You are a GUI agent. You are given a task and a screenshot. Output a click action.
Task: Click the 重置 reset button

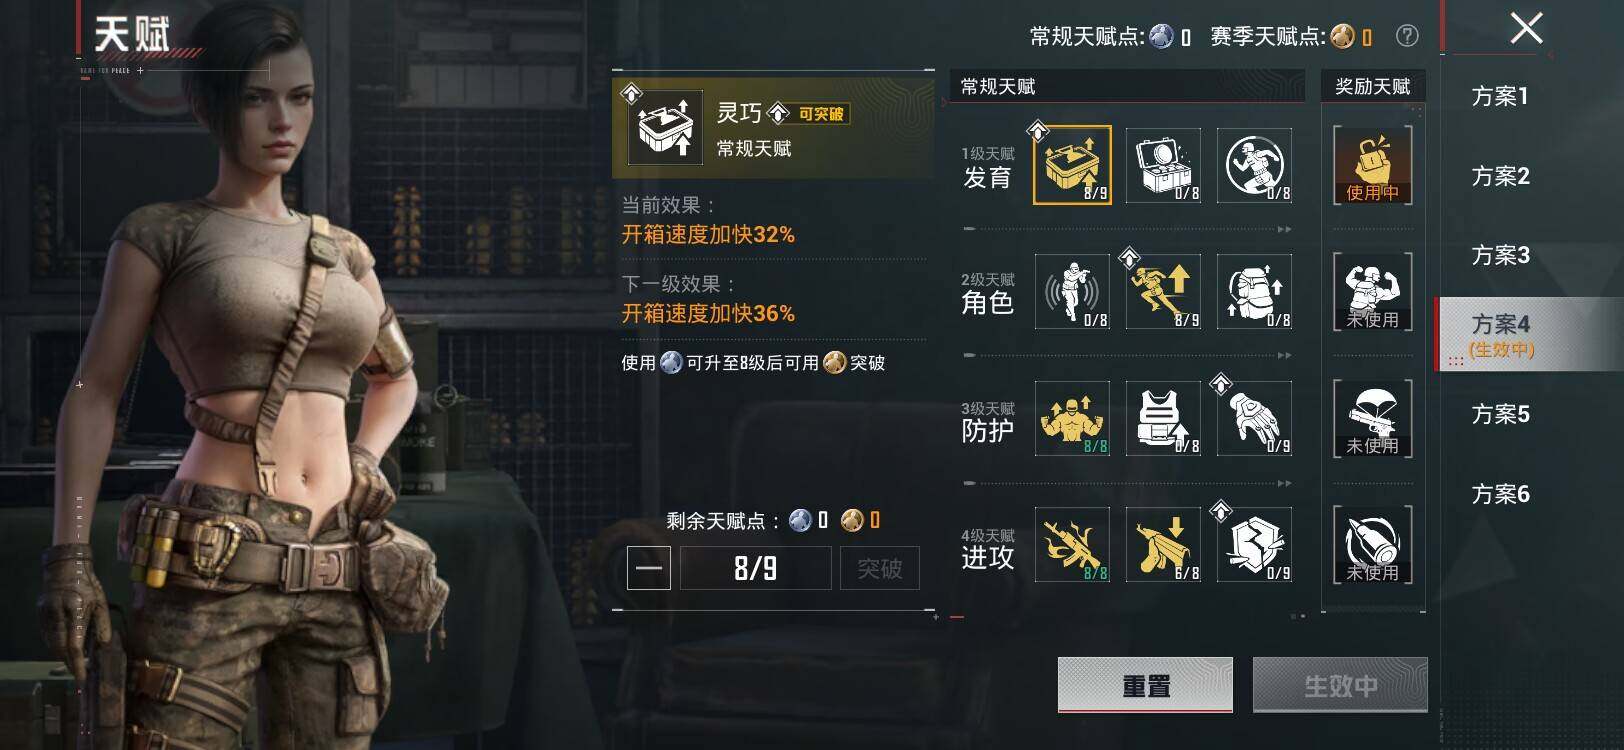(x=1145, y=686)
